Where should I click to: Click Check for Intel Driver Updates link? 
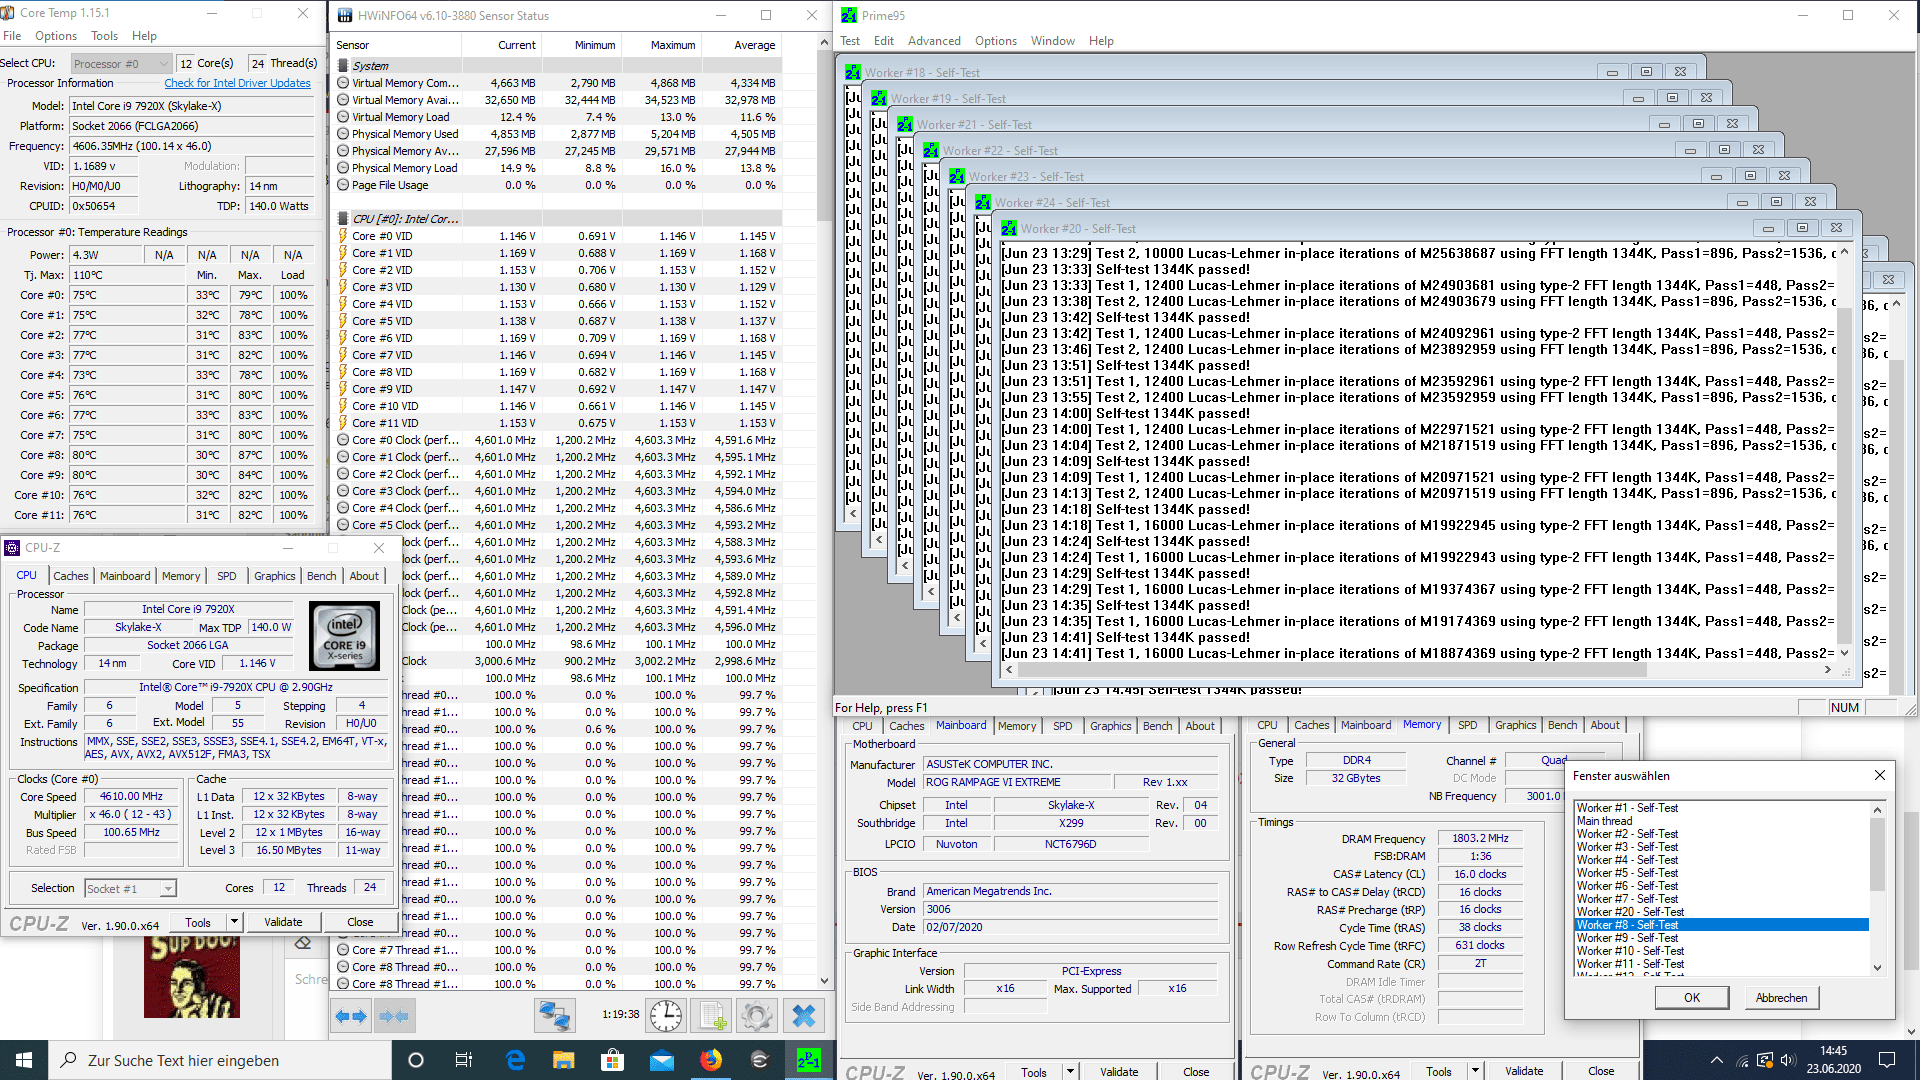point(237,83)
